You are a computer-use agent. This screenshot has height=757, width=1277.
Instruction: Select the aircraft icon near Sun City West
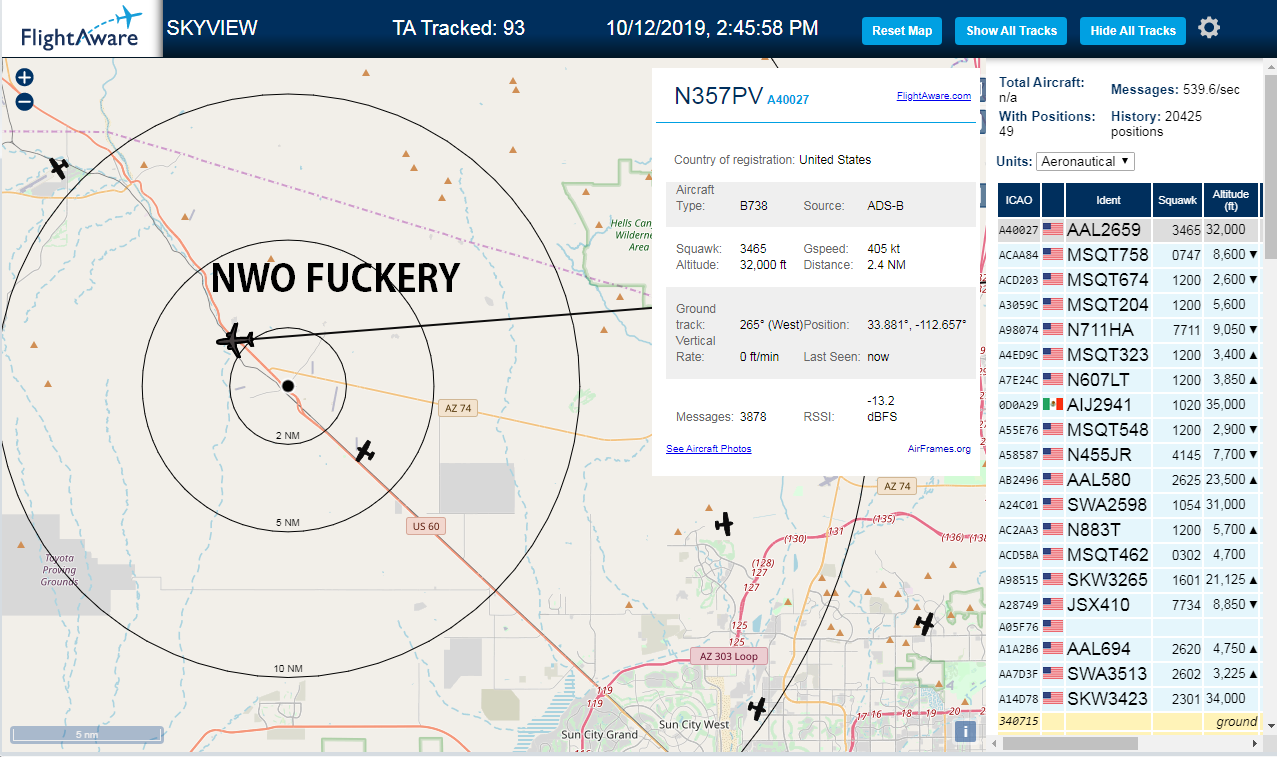pyautogui.click(x=758, y=709)
